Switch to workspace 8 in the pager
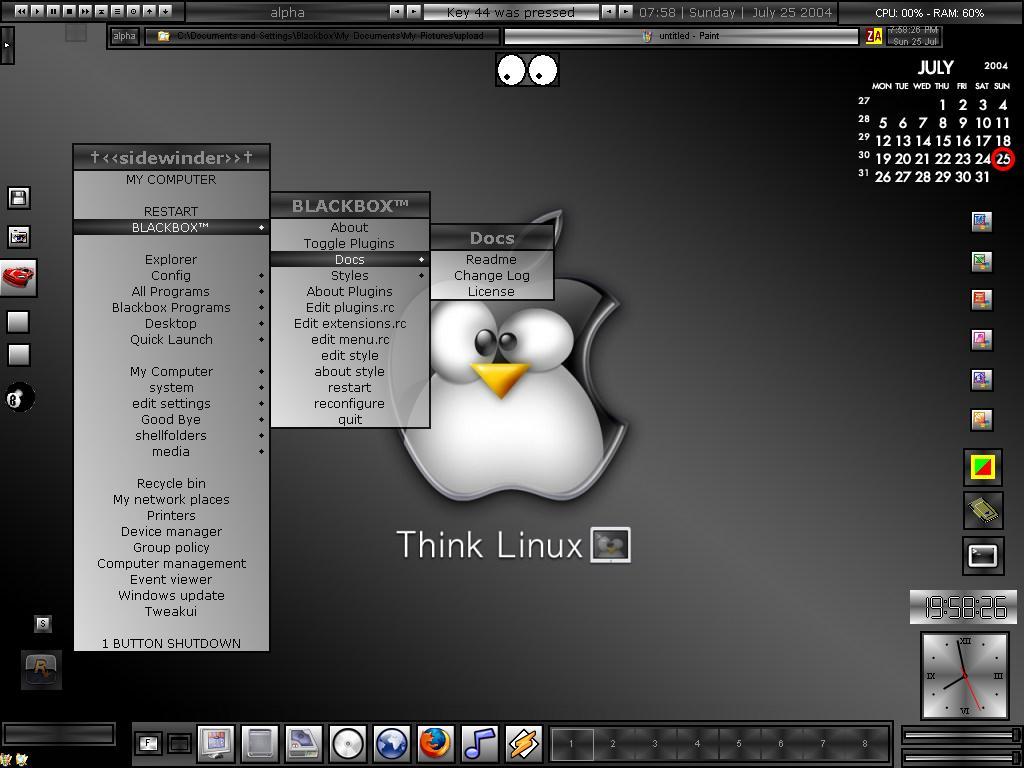Viewport: 1024px width, 768px height. pyautogui.click(x=865, y=744)
